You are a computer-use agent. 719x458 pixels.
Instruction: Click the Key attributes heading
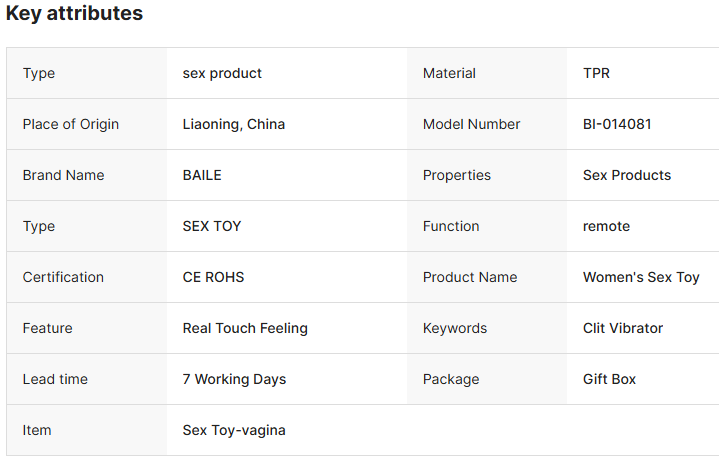74,14
